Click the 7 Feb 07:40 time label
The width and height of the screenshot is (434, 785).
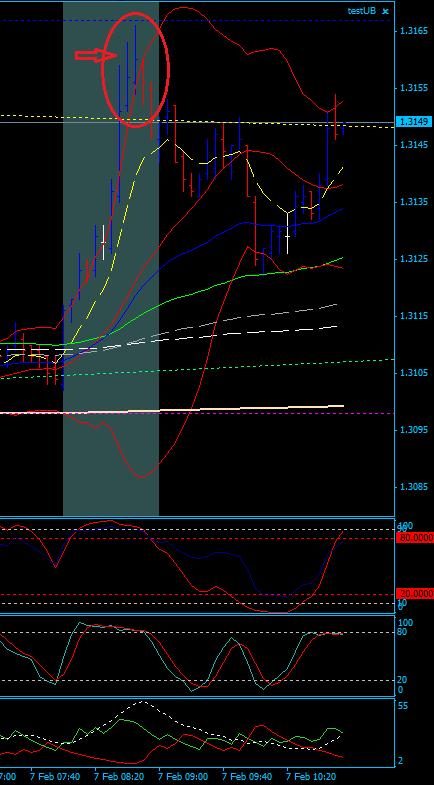[55, 776]
